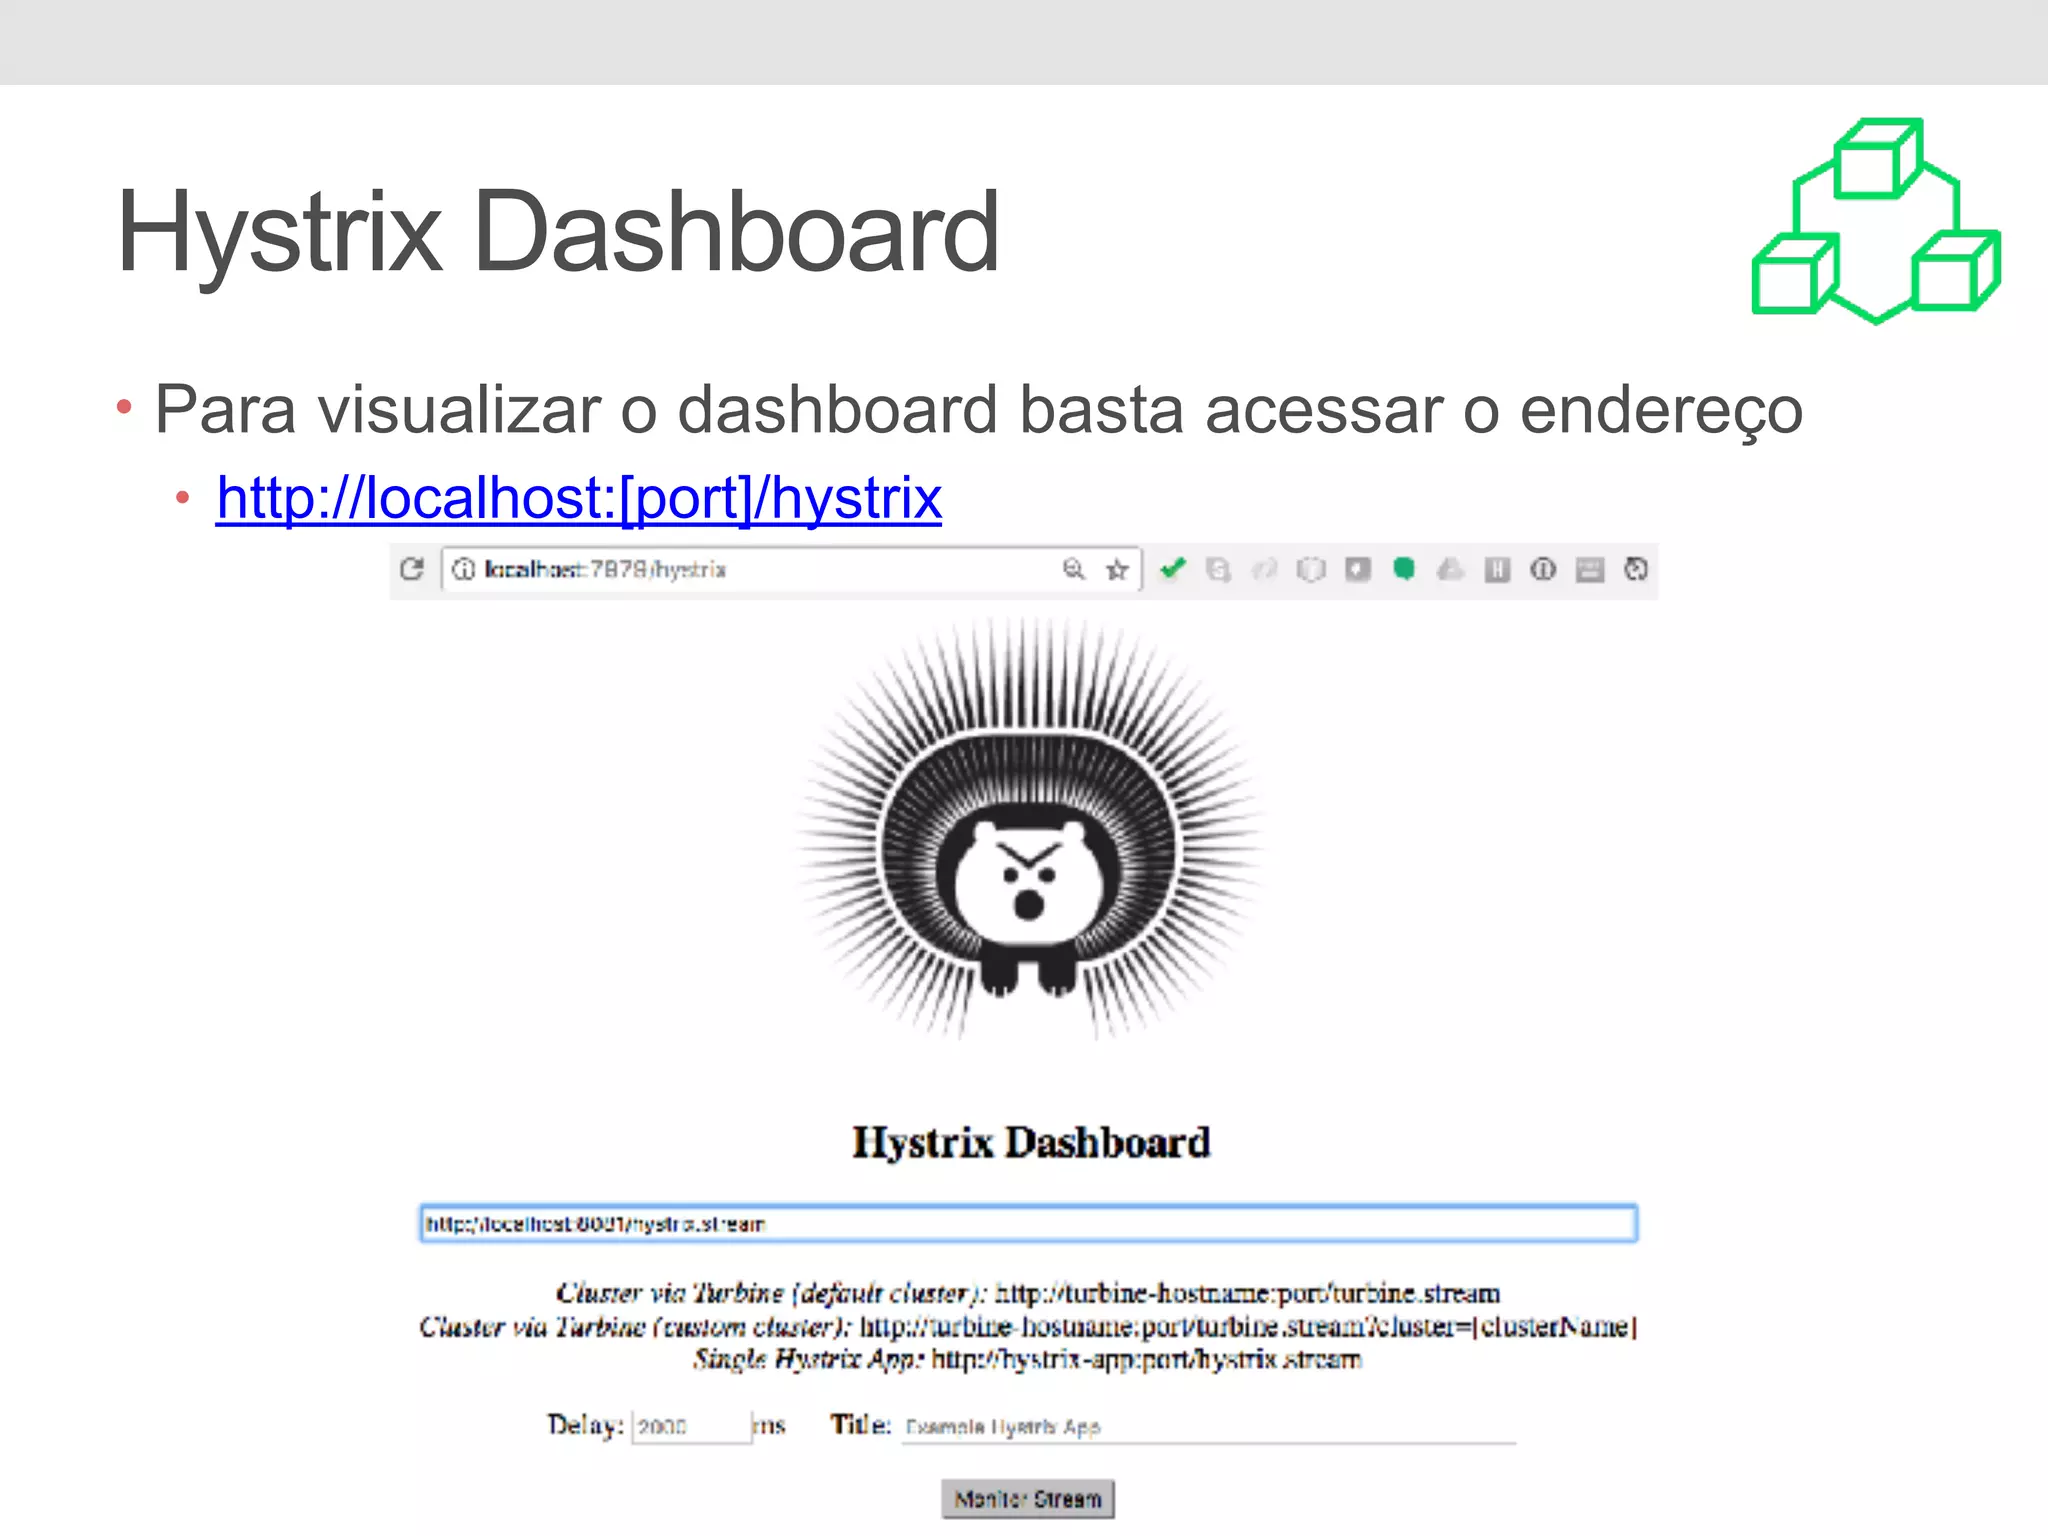Open the shield extension icon
The width and height of the screenshot is (2048, 1536).
point(1311,569)
